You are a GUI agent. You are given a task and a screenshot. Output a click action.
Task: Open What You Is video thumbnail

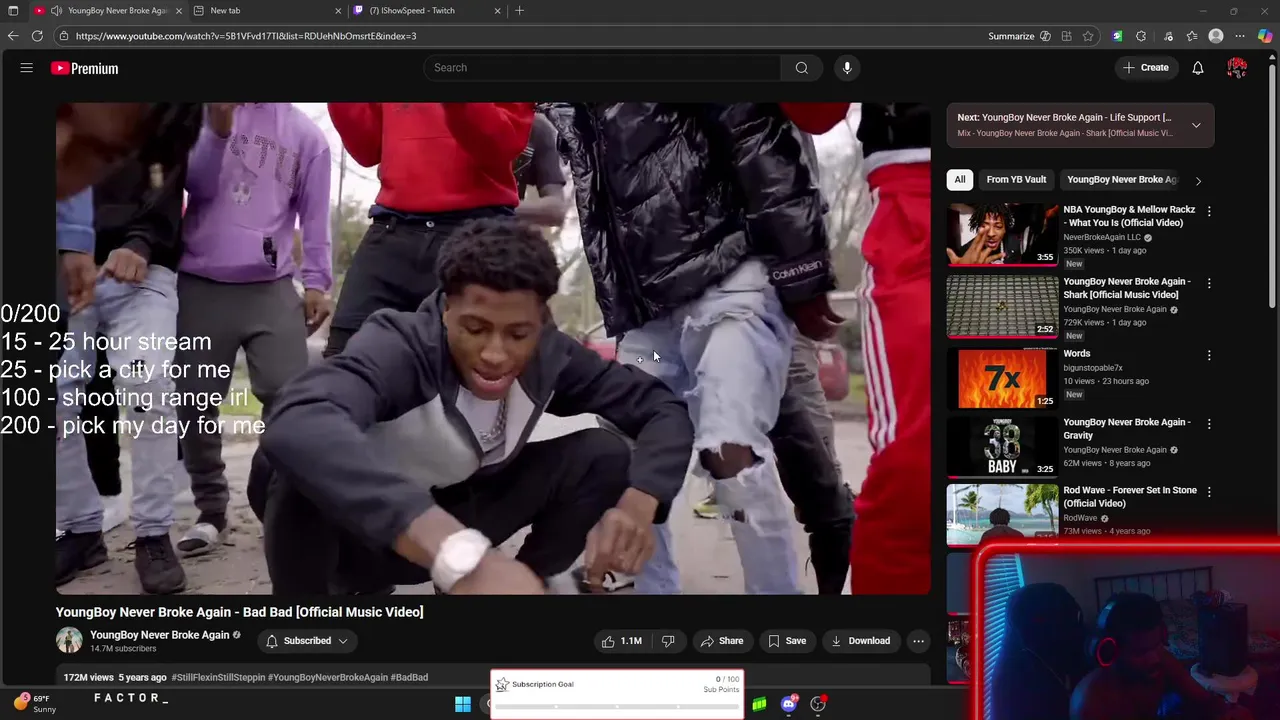[1002, 234]
